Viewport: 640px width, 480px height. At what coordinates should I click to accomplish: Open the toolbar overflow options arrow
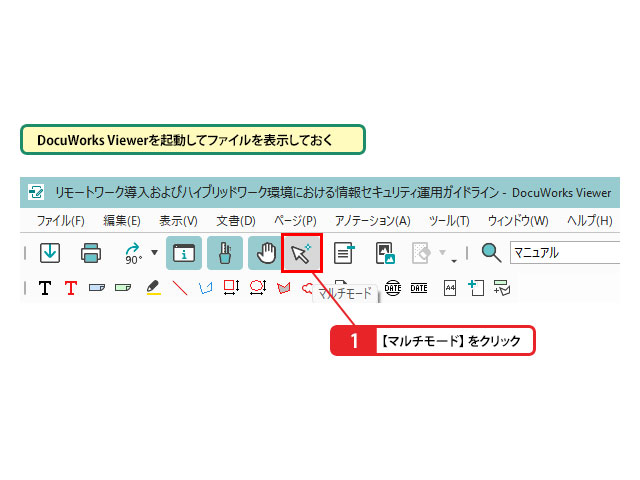pos(454,261)
